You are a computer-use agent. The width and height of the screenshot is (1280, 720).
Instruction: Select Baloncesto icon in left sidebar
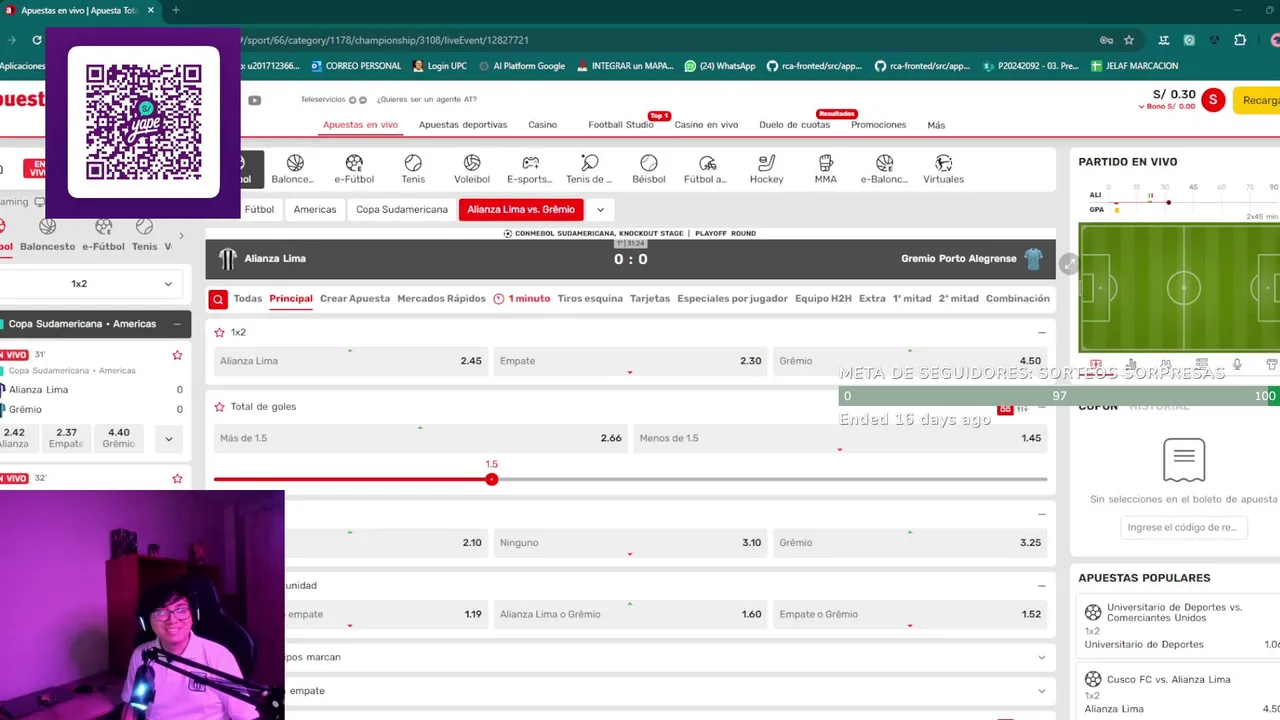[47, 227]
